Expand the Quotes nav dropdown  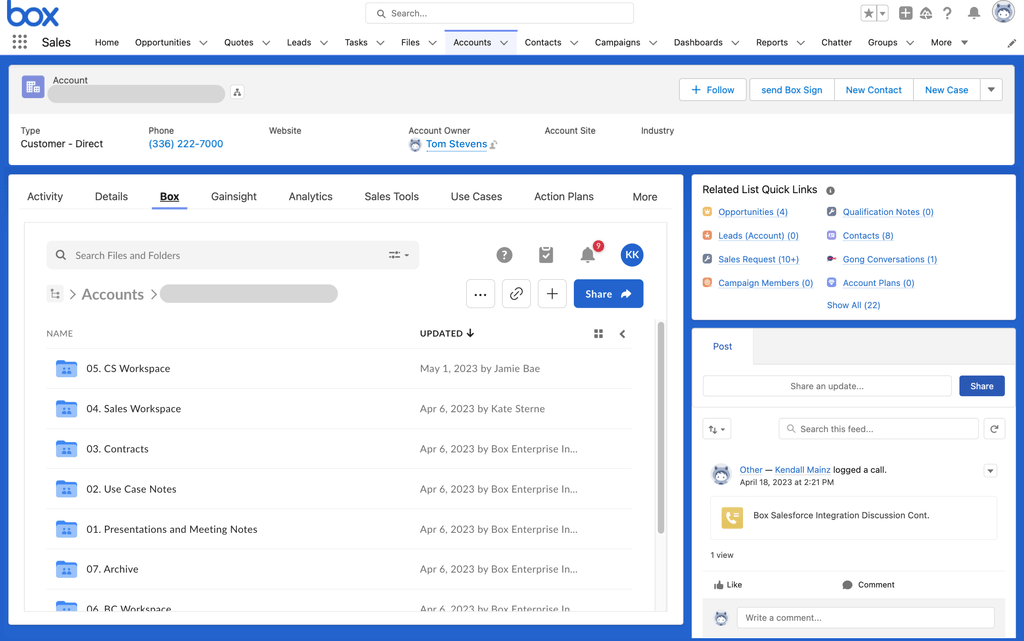click(x=266, y=43)
